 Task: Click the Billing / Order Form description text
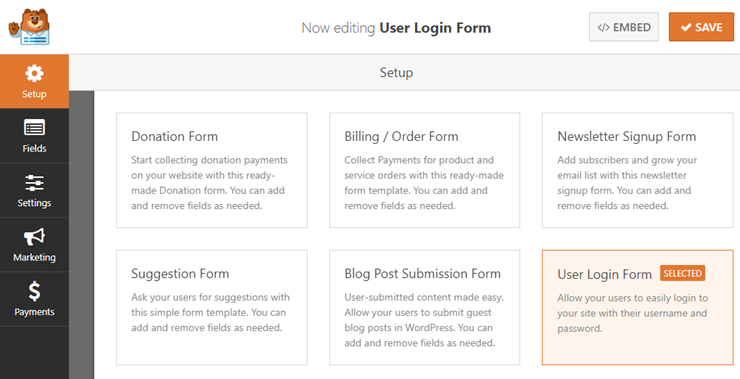[424, 183]
